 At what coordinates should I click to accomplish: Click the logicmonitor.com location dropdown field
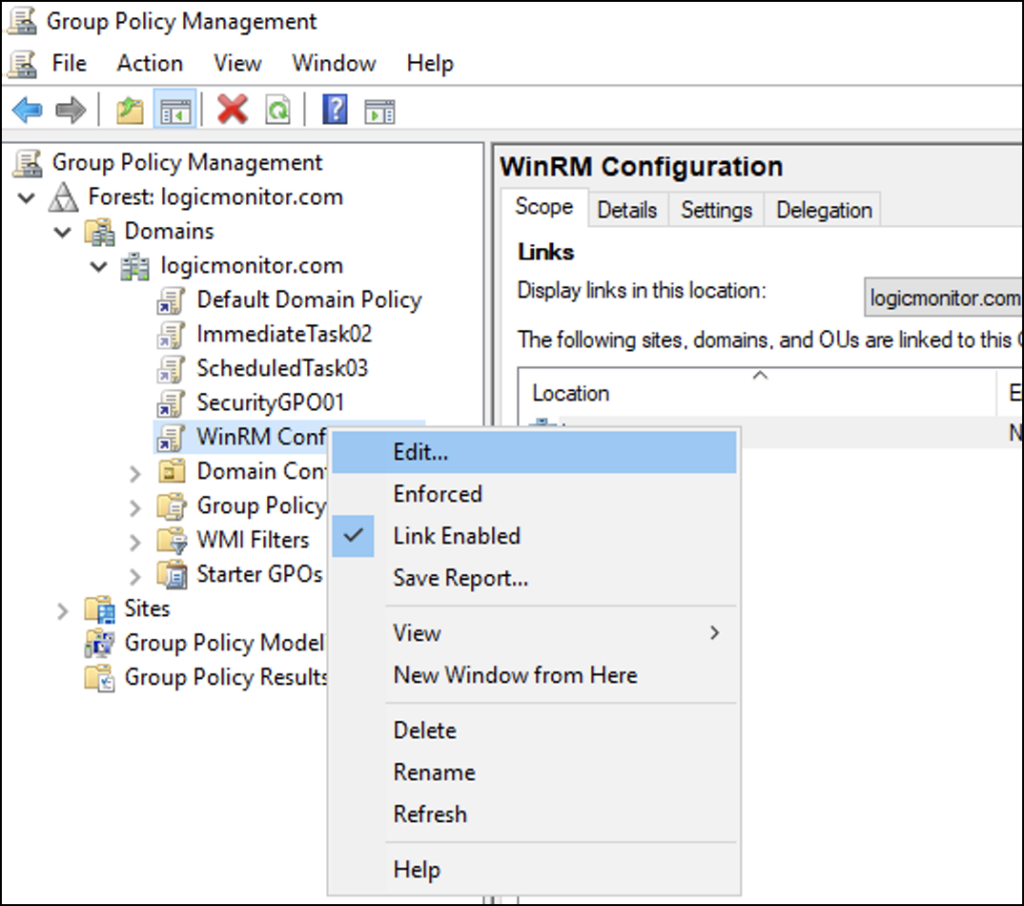(947, 297)
